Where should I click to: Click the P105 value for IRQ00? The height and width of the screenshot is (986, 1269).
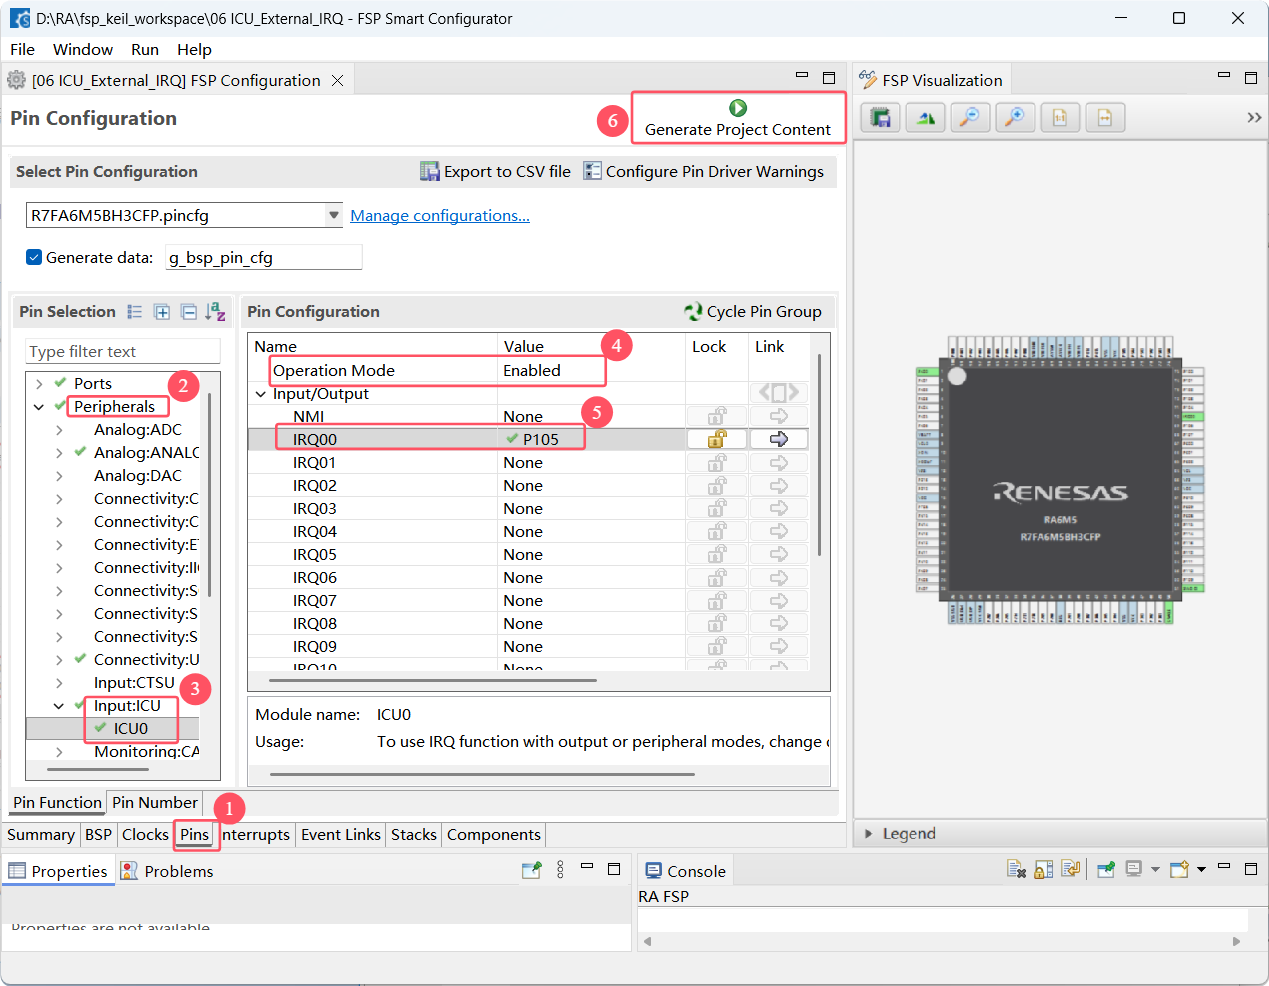click(540, 440)
